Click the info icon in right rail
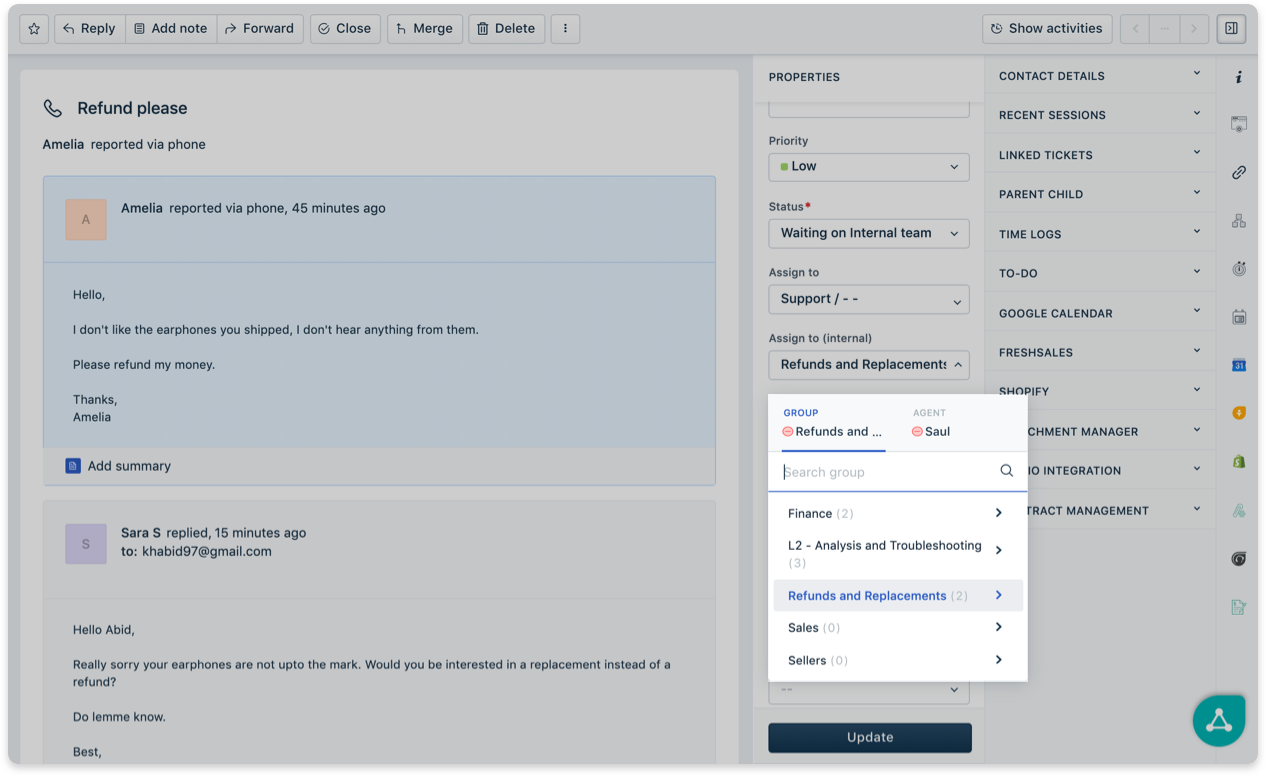 click(1239, 77)
